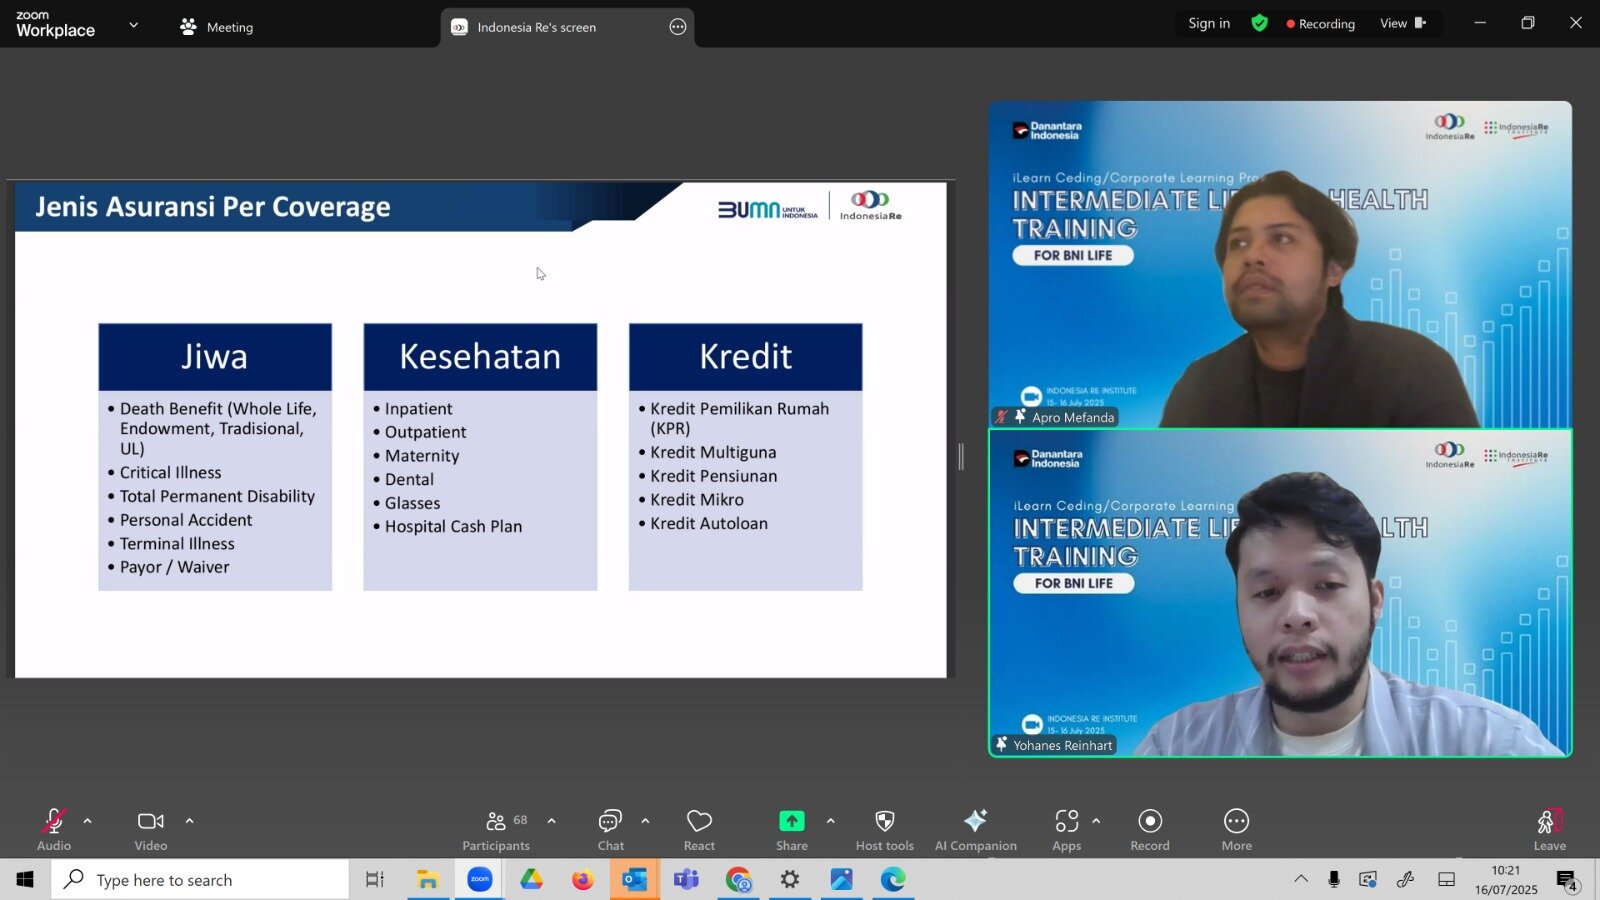The image size is (1600, 900).
Task: Select Yohanes Reinhart's video tile
Action: pos(1280,593)
